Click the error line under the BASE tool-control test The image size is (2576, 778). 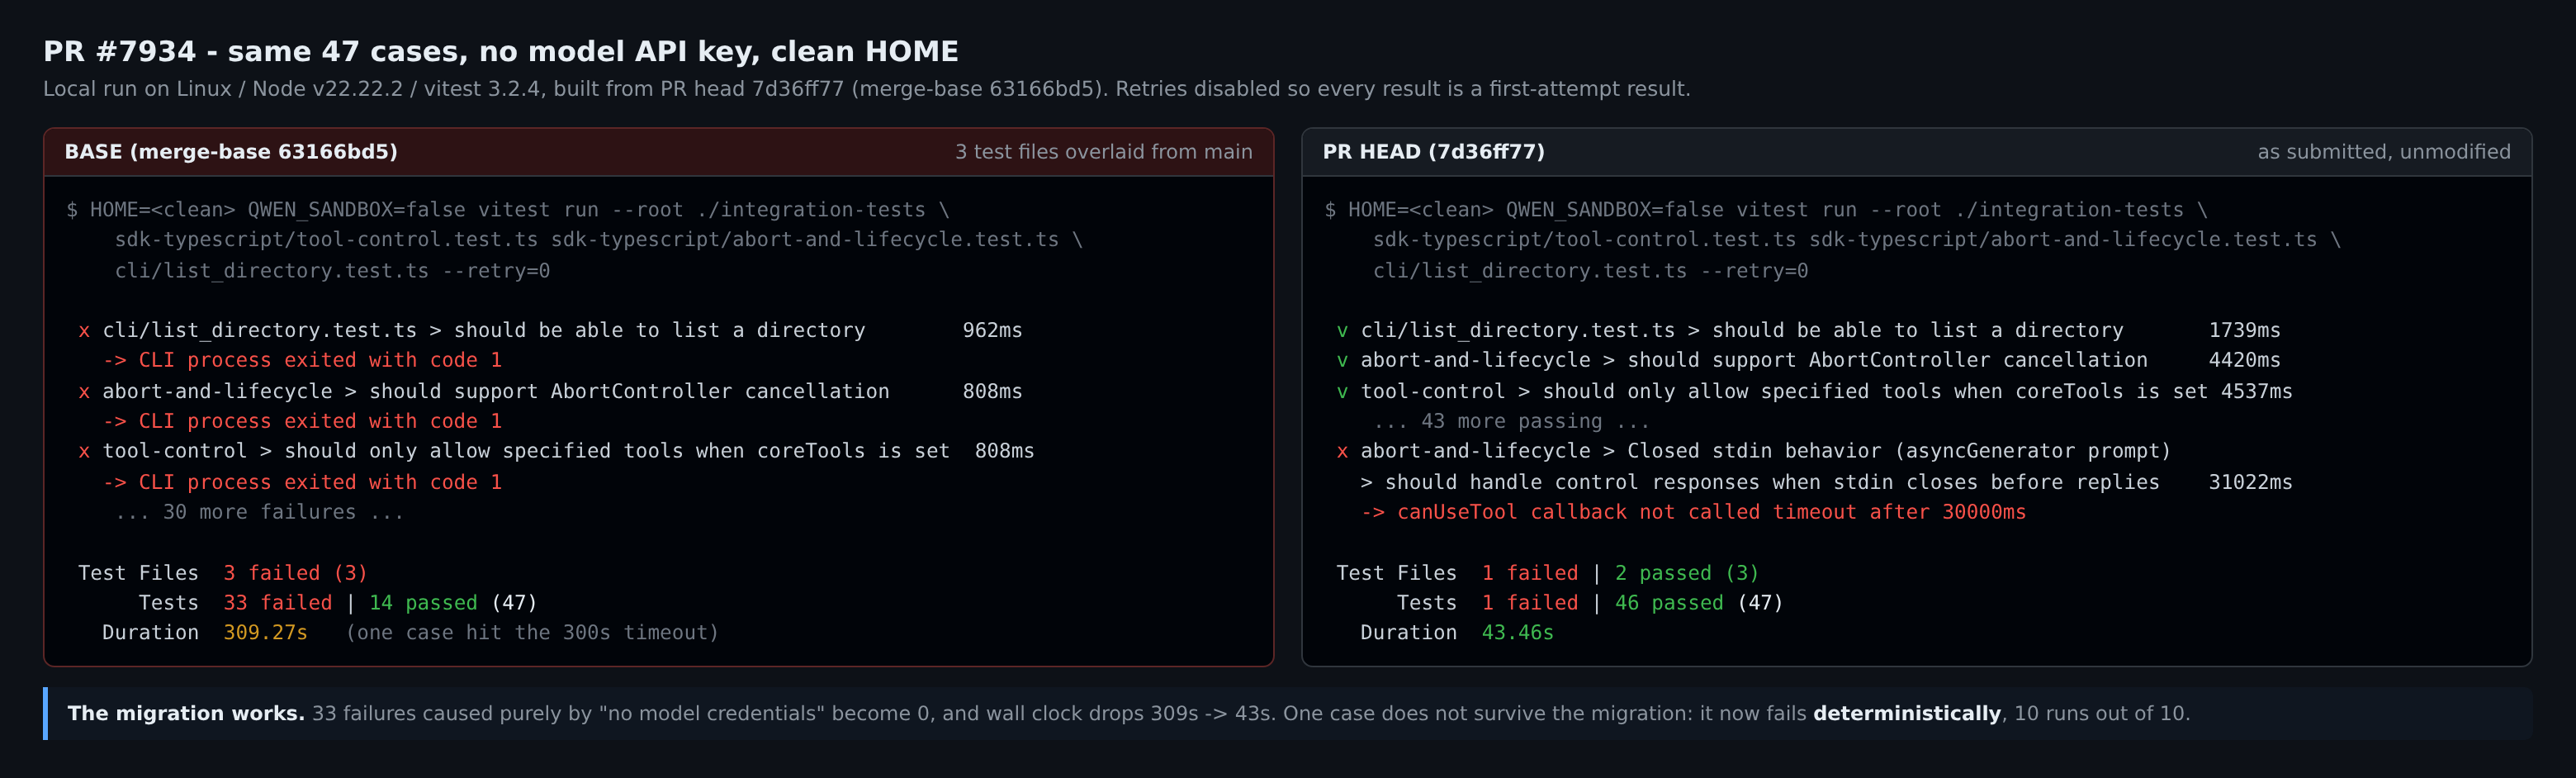(x=302, y=482)
